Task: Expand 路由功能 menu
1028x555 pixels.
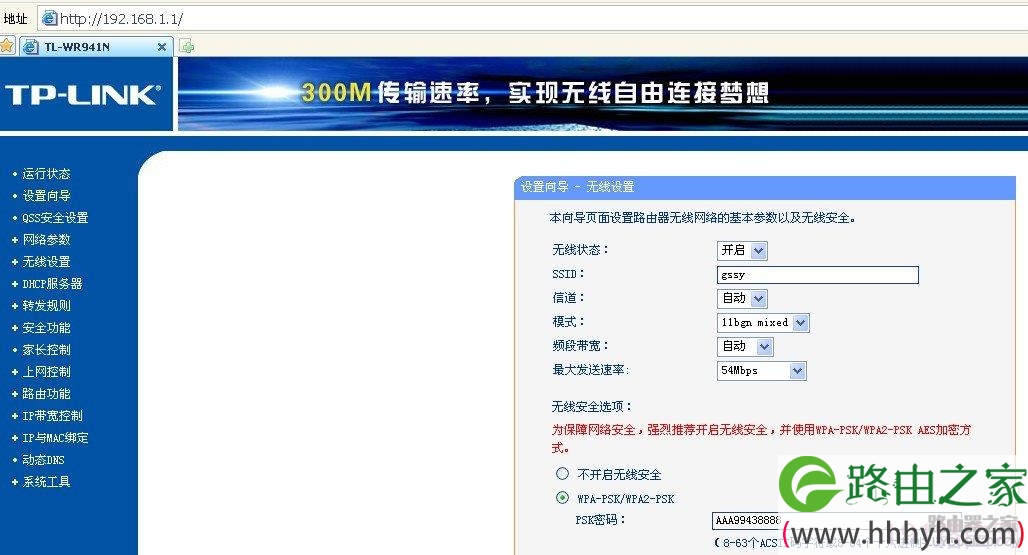Action: (x=46, y=394)
